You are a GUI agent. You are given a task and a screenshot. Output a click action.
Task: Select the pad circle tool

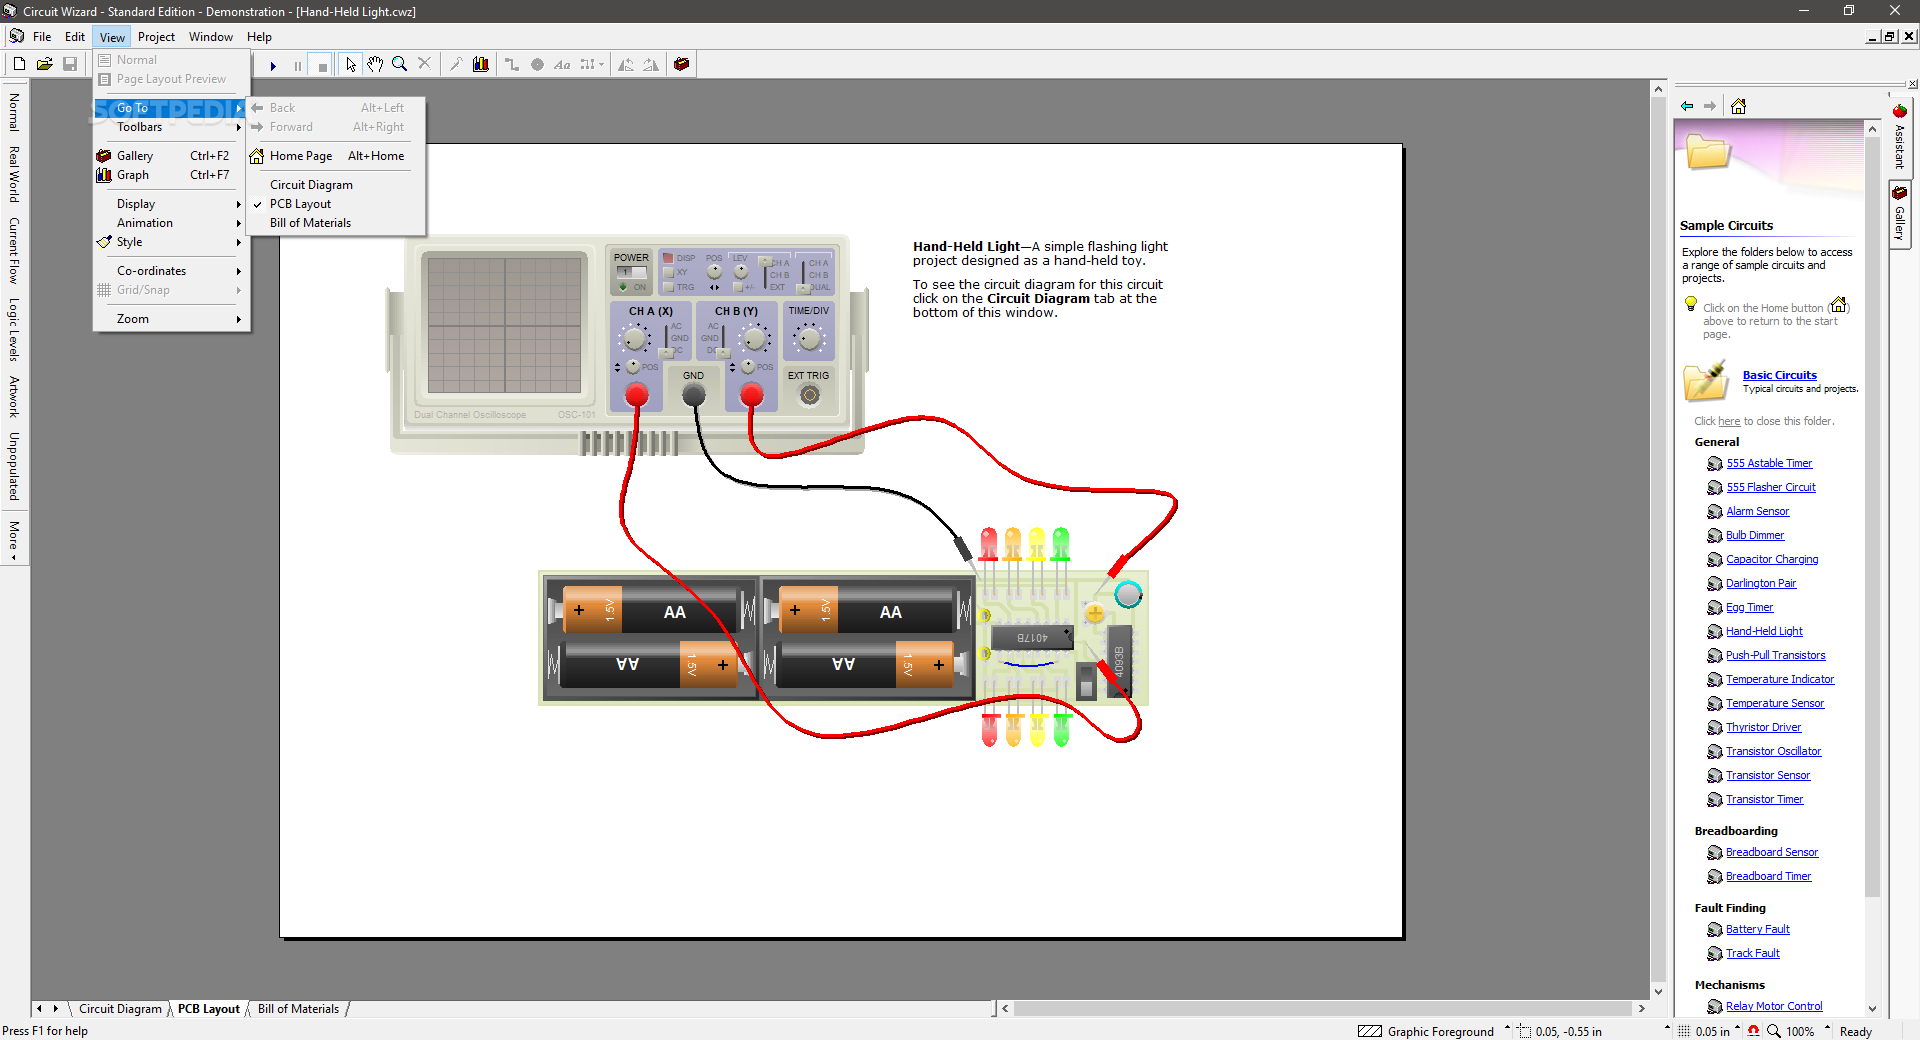coord(537,64)
